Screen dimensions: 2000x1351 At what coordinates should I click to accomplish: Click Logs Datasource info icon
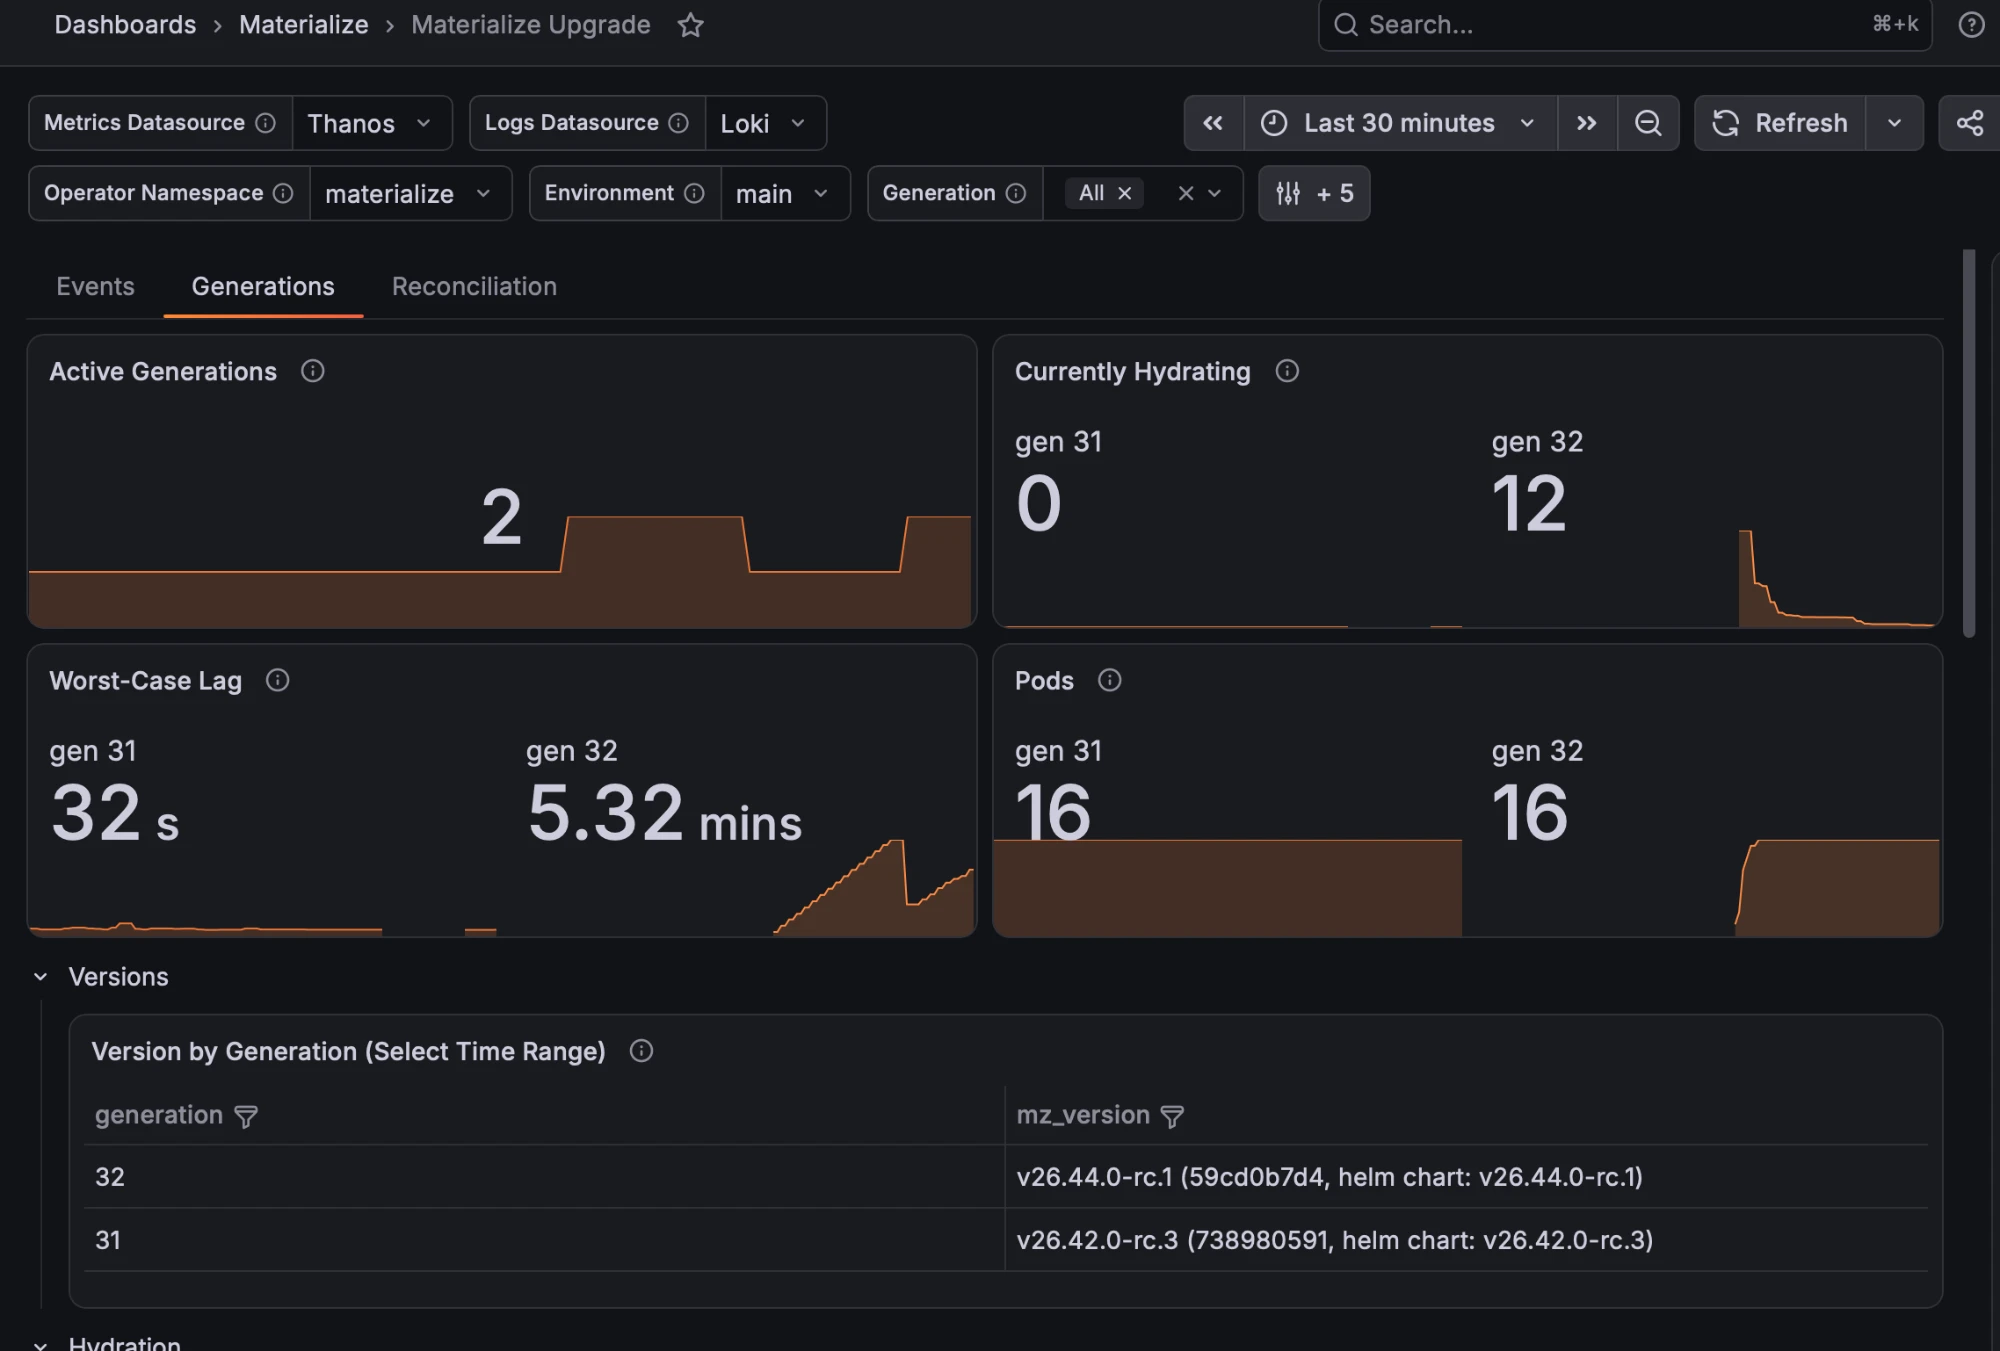pos(678,123)
